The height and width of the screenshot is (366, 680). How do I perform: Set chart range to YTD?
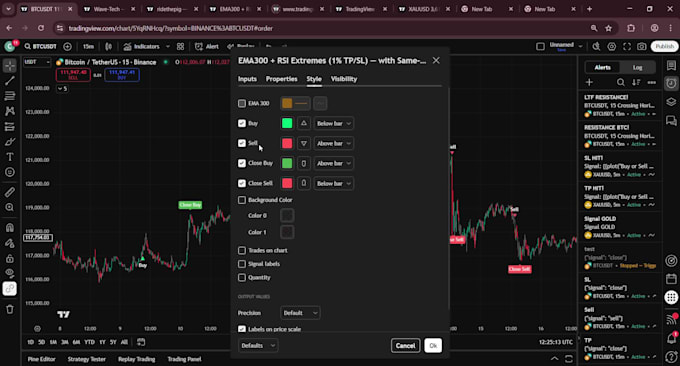tap(89, 342)
